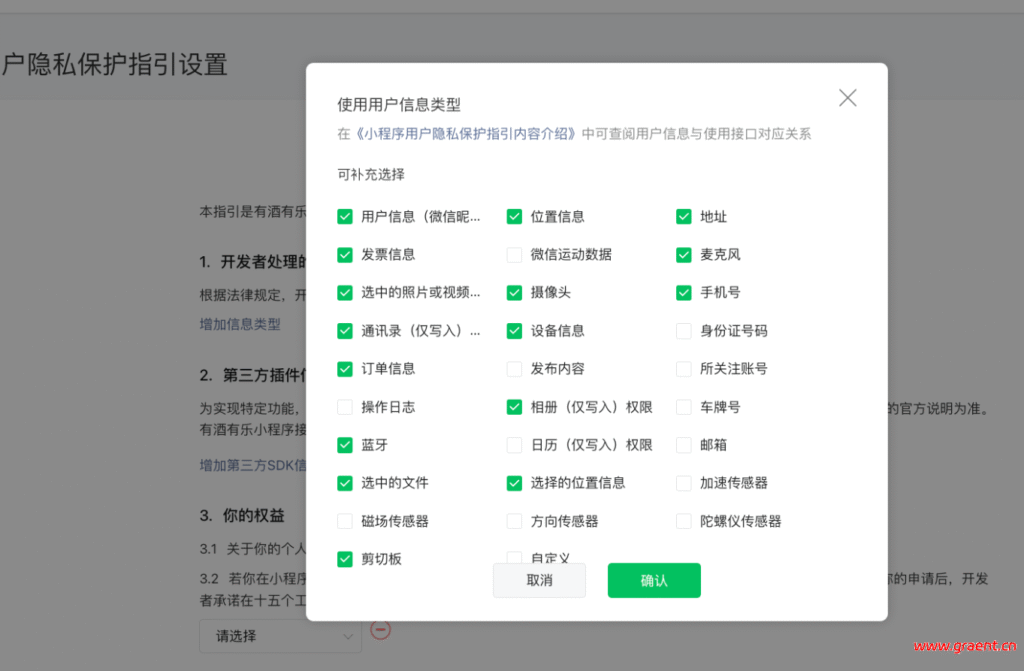The image size is (1024, 671).
Task: Check the 日历（仅写入）权限 checkbox
Action: click(x=514, y=445)
